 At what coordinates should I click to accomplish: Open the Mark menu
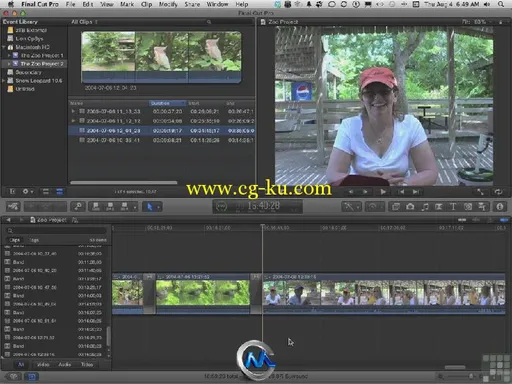127,4
